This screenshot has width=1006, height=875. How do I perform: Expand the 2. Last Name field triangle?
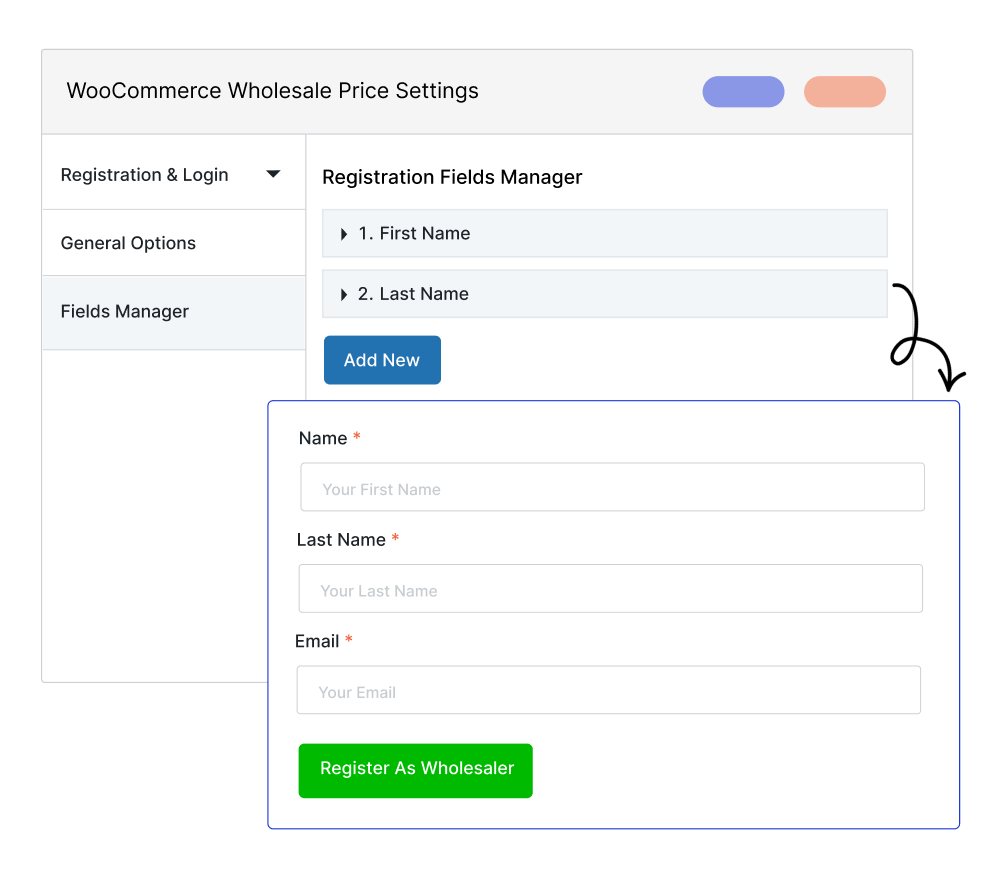344,294
